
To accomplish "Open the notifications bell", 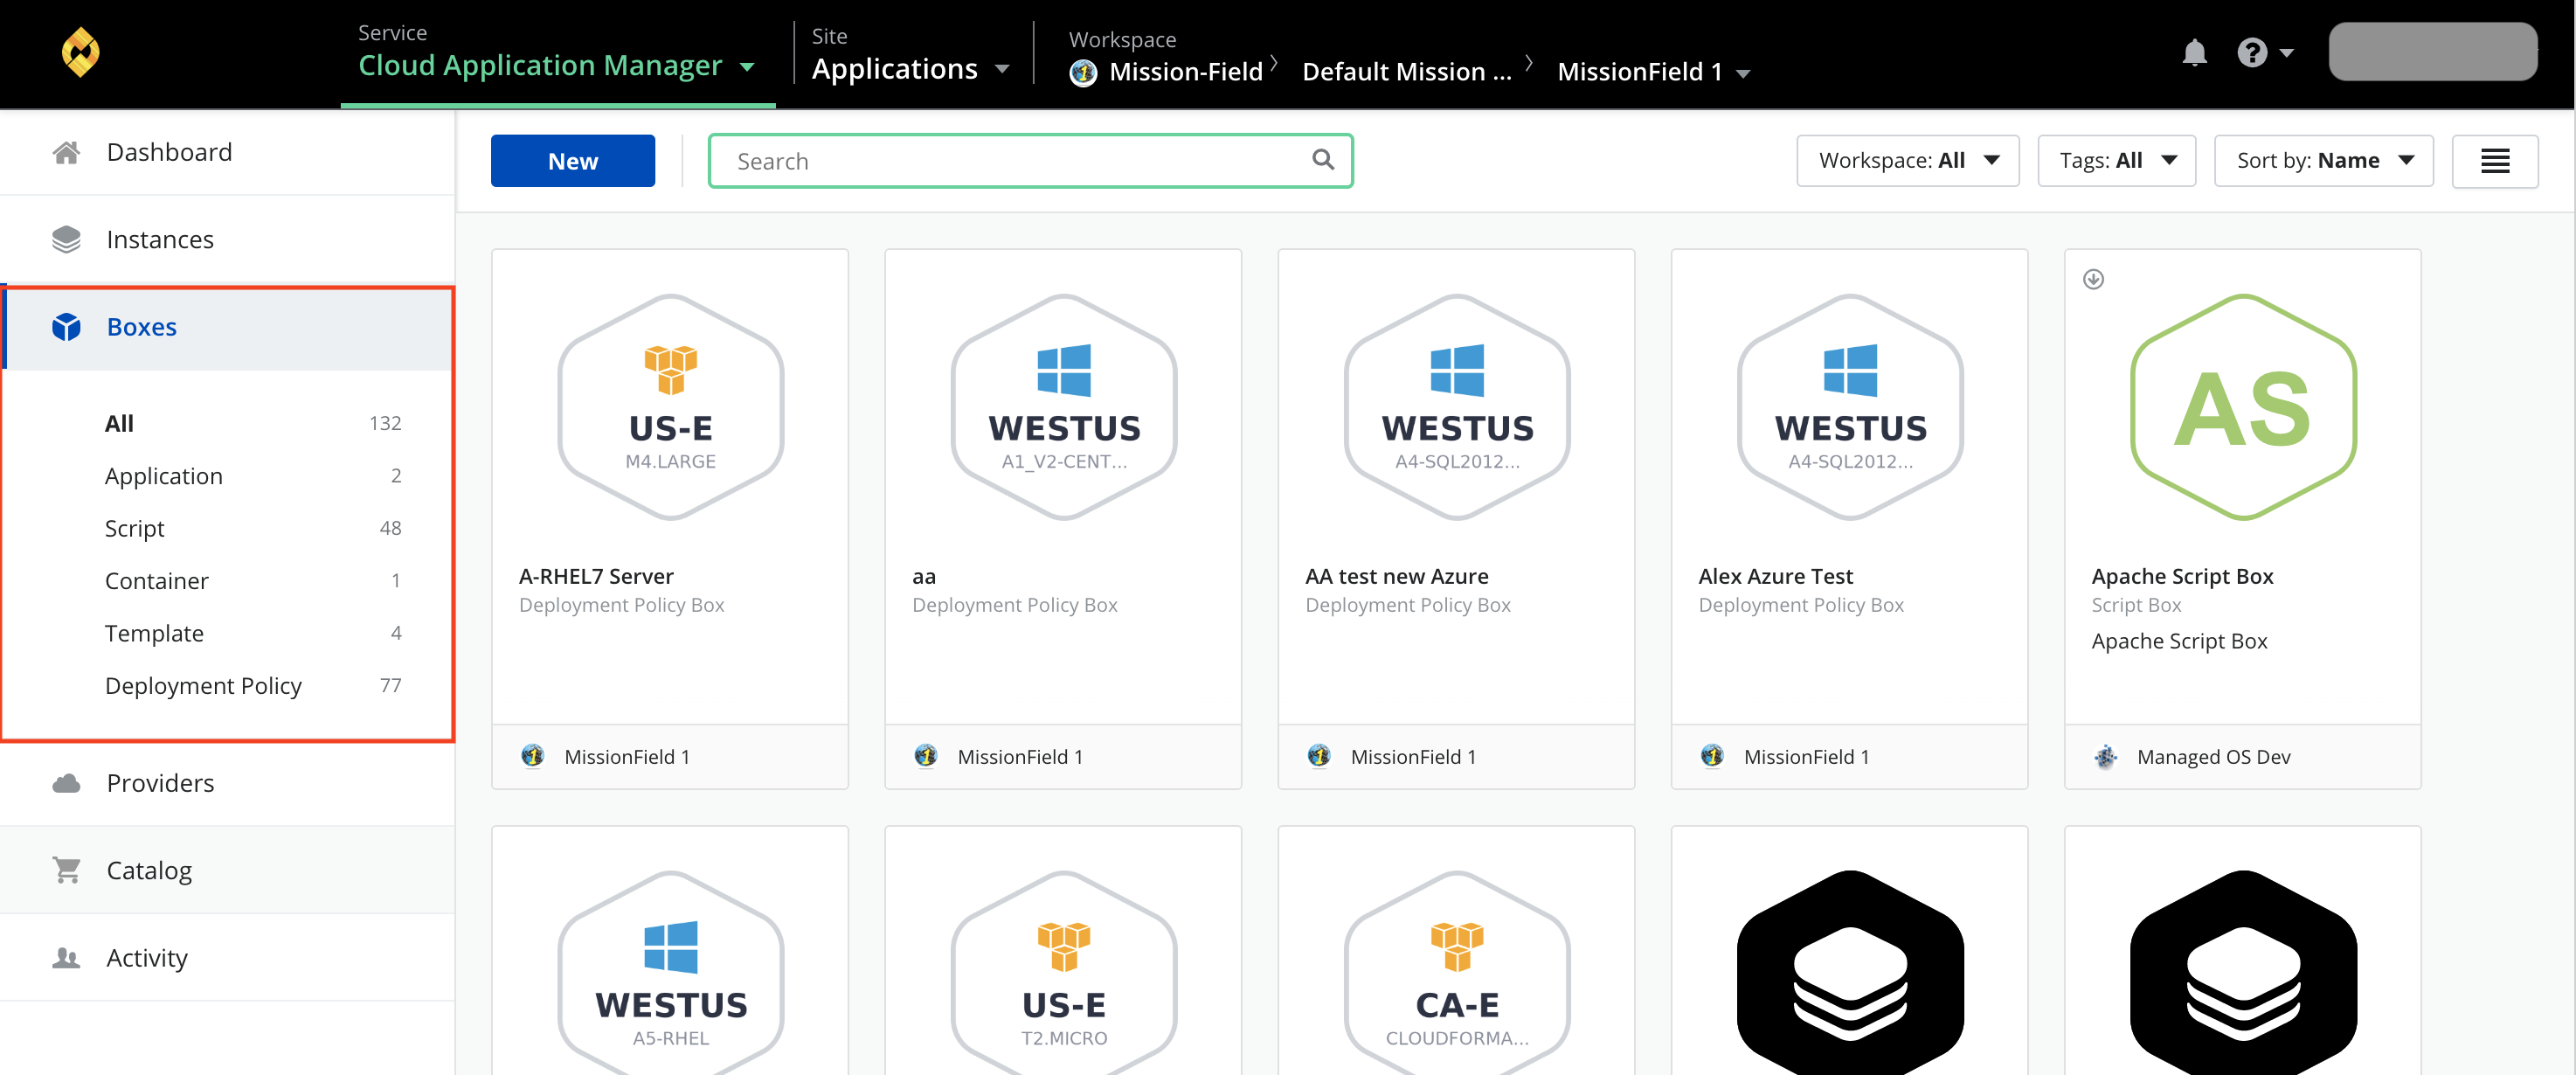I will click(x=2194, y=52).
